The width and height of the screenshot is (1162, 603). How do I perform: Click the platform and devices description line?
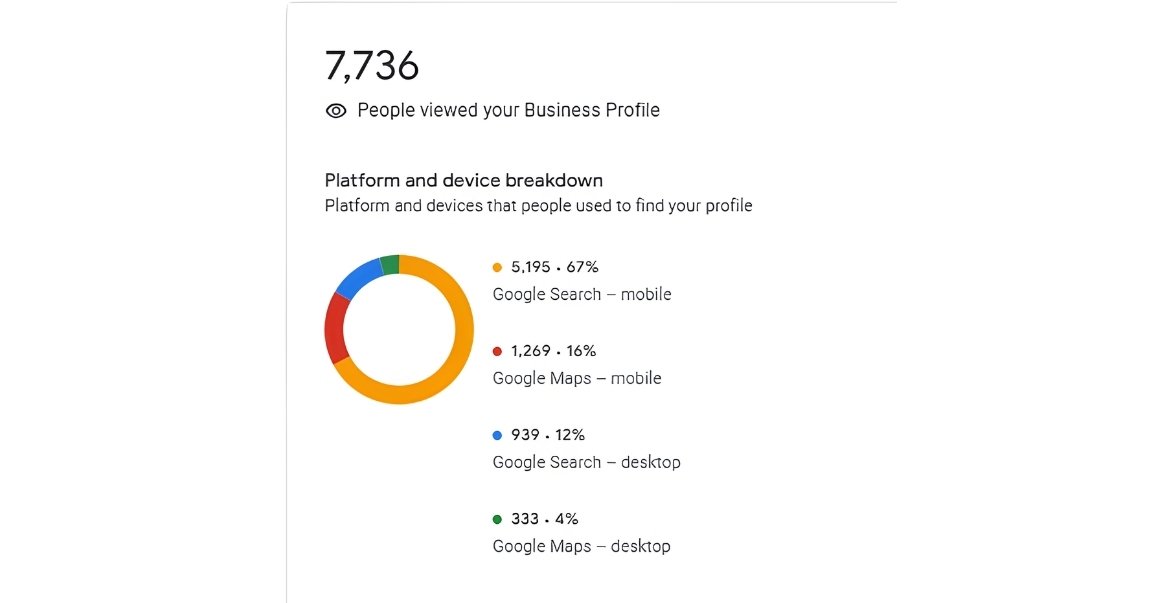click(538, 206)
